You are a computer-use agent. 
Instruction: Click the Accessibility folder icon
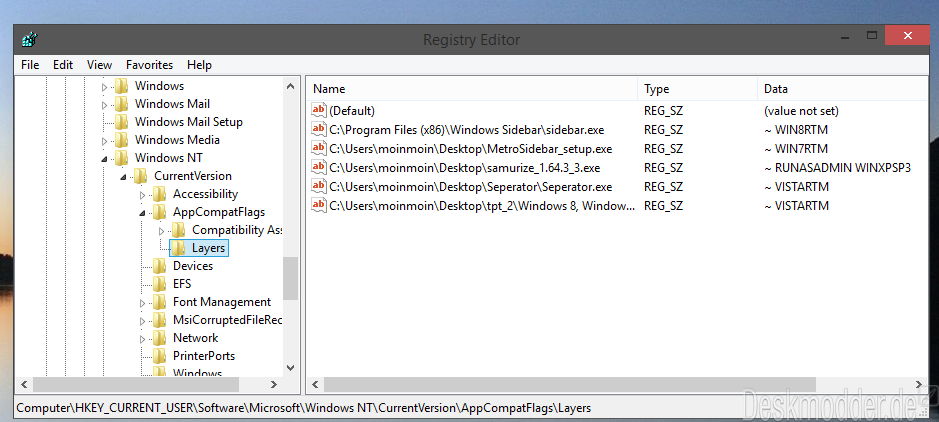tap(160, 194)
